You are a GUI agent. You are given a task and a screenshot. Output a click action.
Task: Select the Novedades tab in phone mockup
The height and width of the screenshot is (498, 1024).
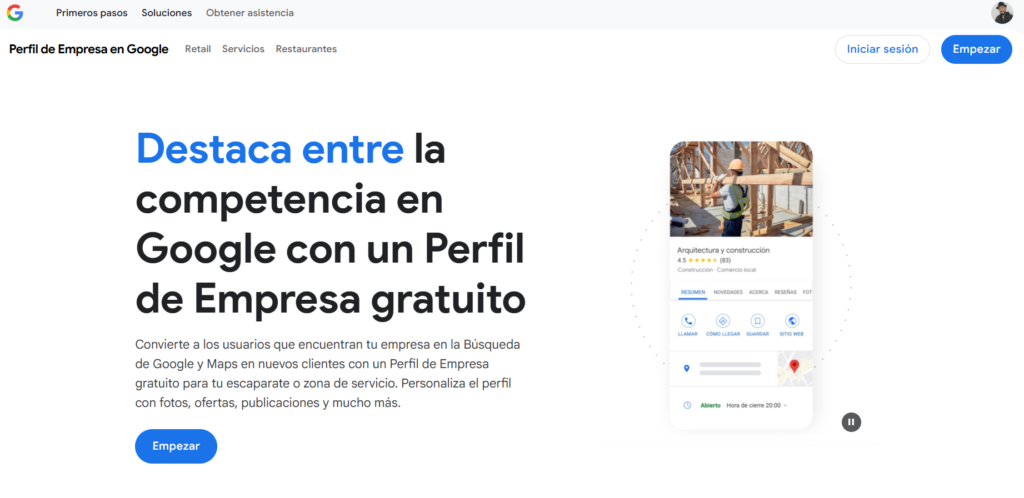coord(728,292)
